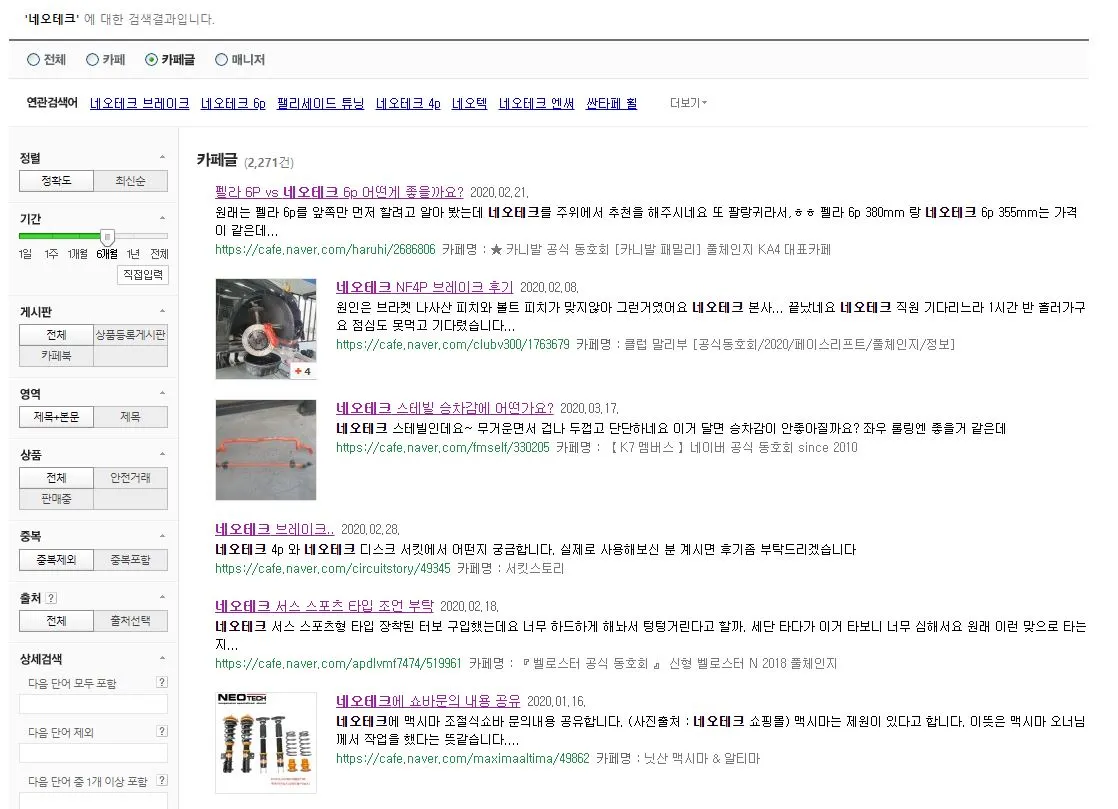Viewport: 1118px width, 809px height.
Task: Click the 직접입력 date button
Action: pyautogui.click(x=143, y=275)
